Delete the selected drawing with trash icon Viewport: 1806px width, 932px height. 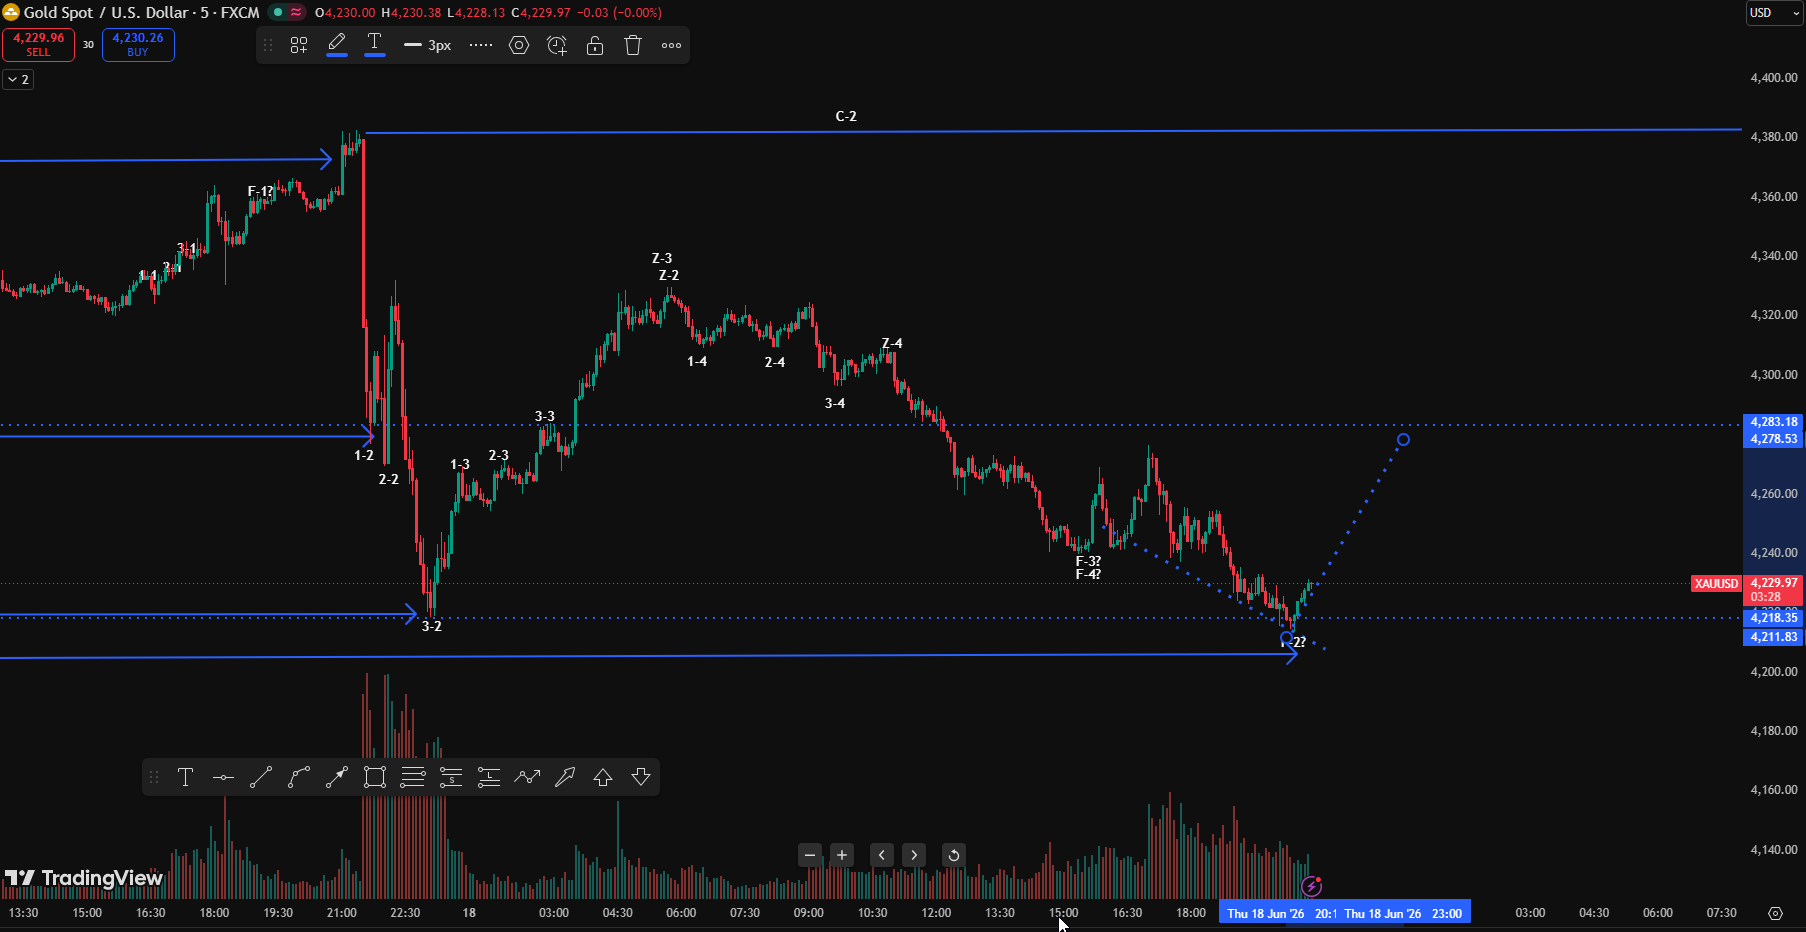click(633, 45)
